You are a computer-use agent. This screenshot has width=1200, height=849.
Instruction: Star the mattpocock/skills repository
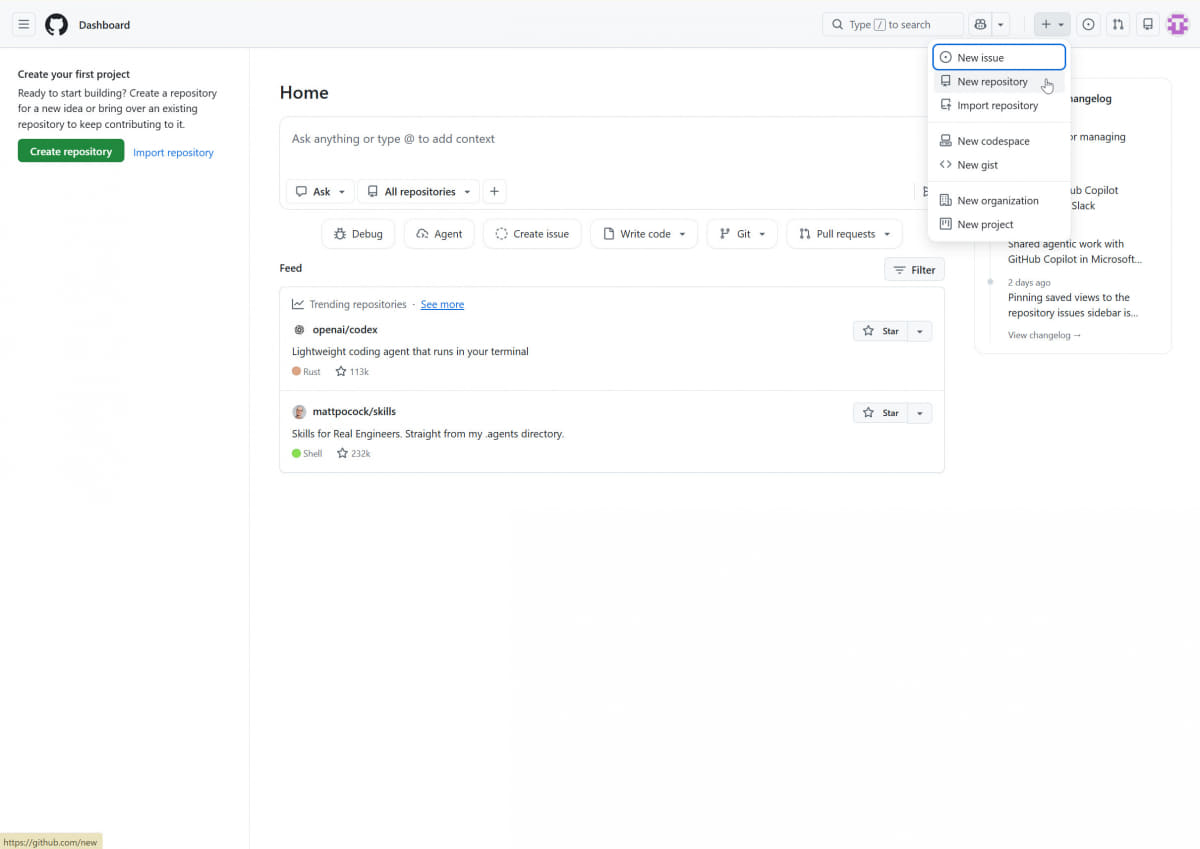[880, 413]
